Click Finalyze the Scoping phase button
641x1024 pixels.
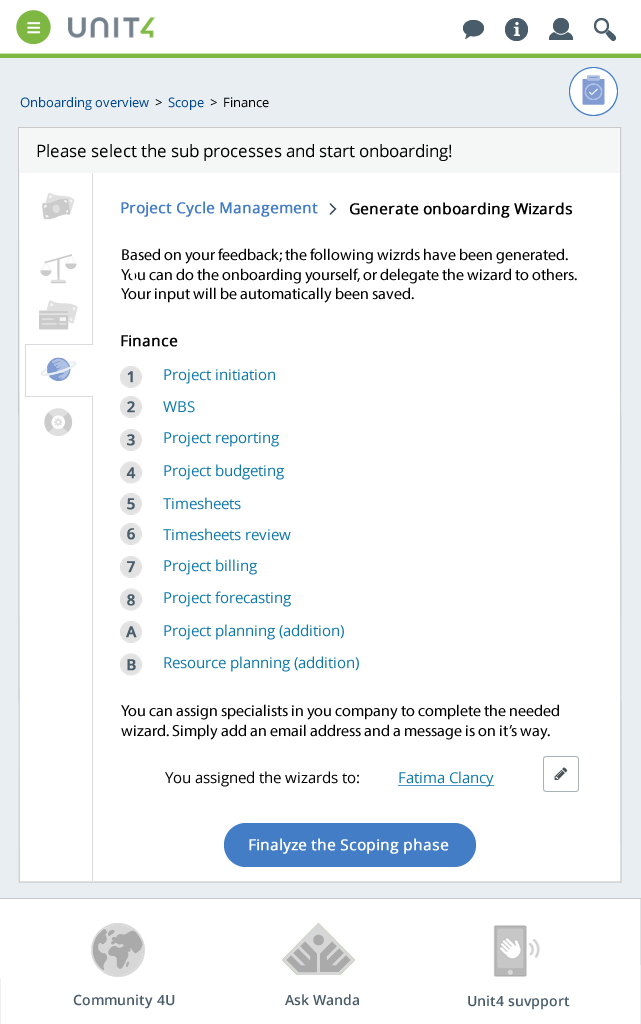(350, 845)
